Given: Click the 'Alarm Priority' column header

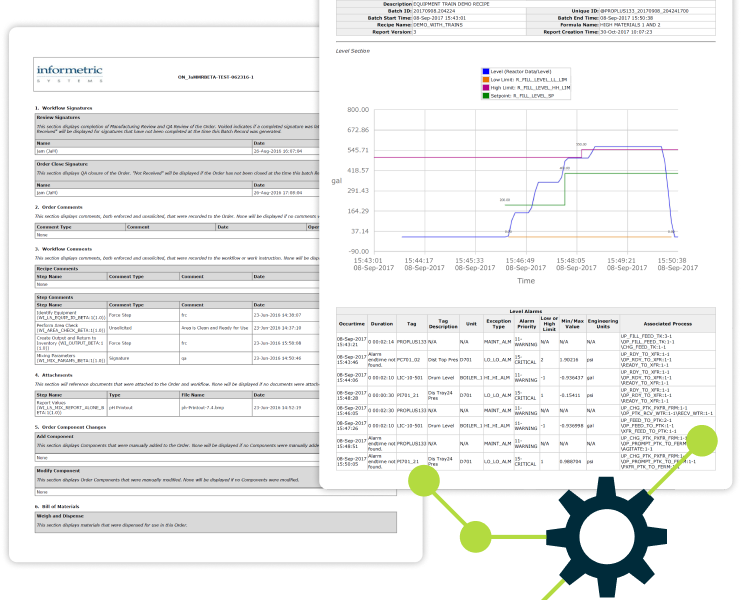Looking at the screenshot, I should pyautogui.click(x=526, y=324).
